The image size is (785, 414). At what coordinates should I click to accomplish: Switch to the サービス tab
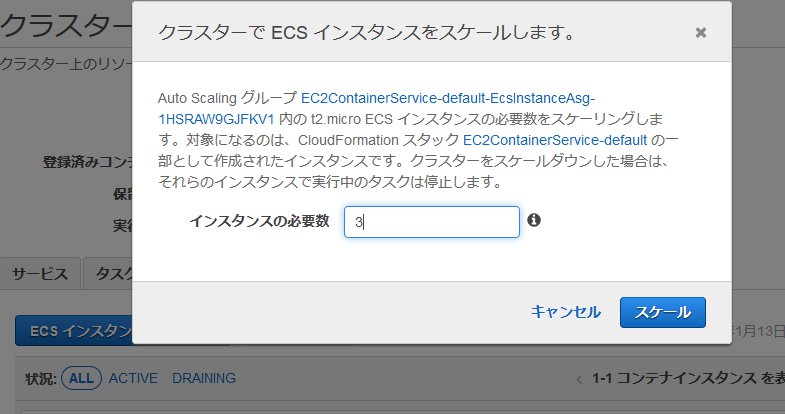40,275
